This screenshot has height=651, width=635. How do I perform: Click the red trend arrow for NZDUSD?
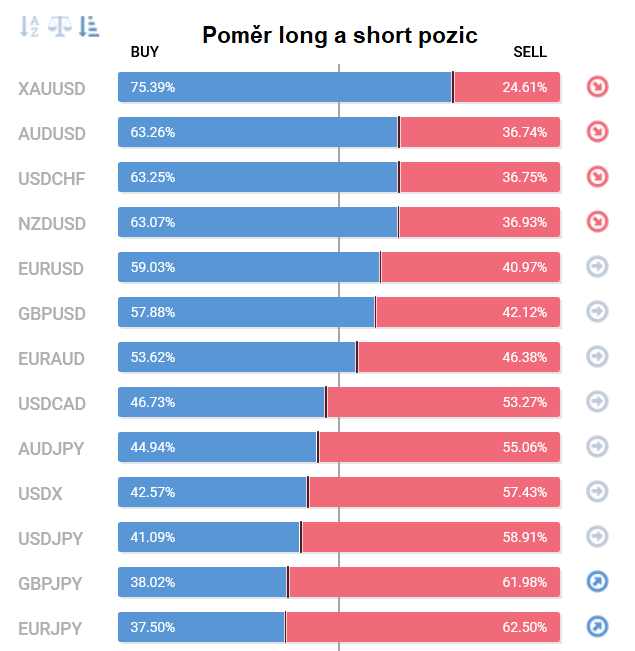click(597, 221)
